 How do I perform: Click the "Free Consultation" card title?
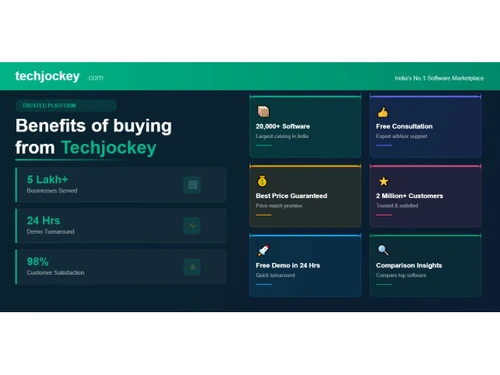click(x=404, y=126)
